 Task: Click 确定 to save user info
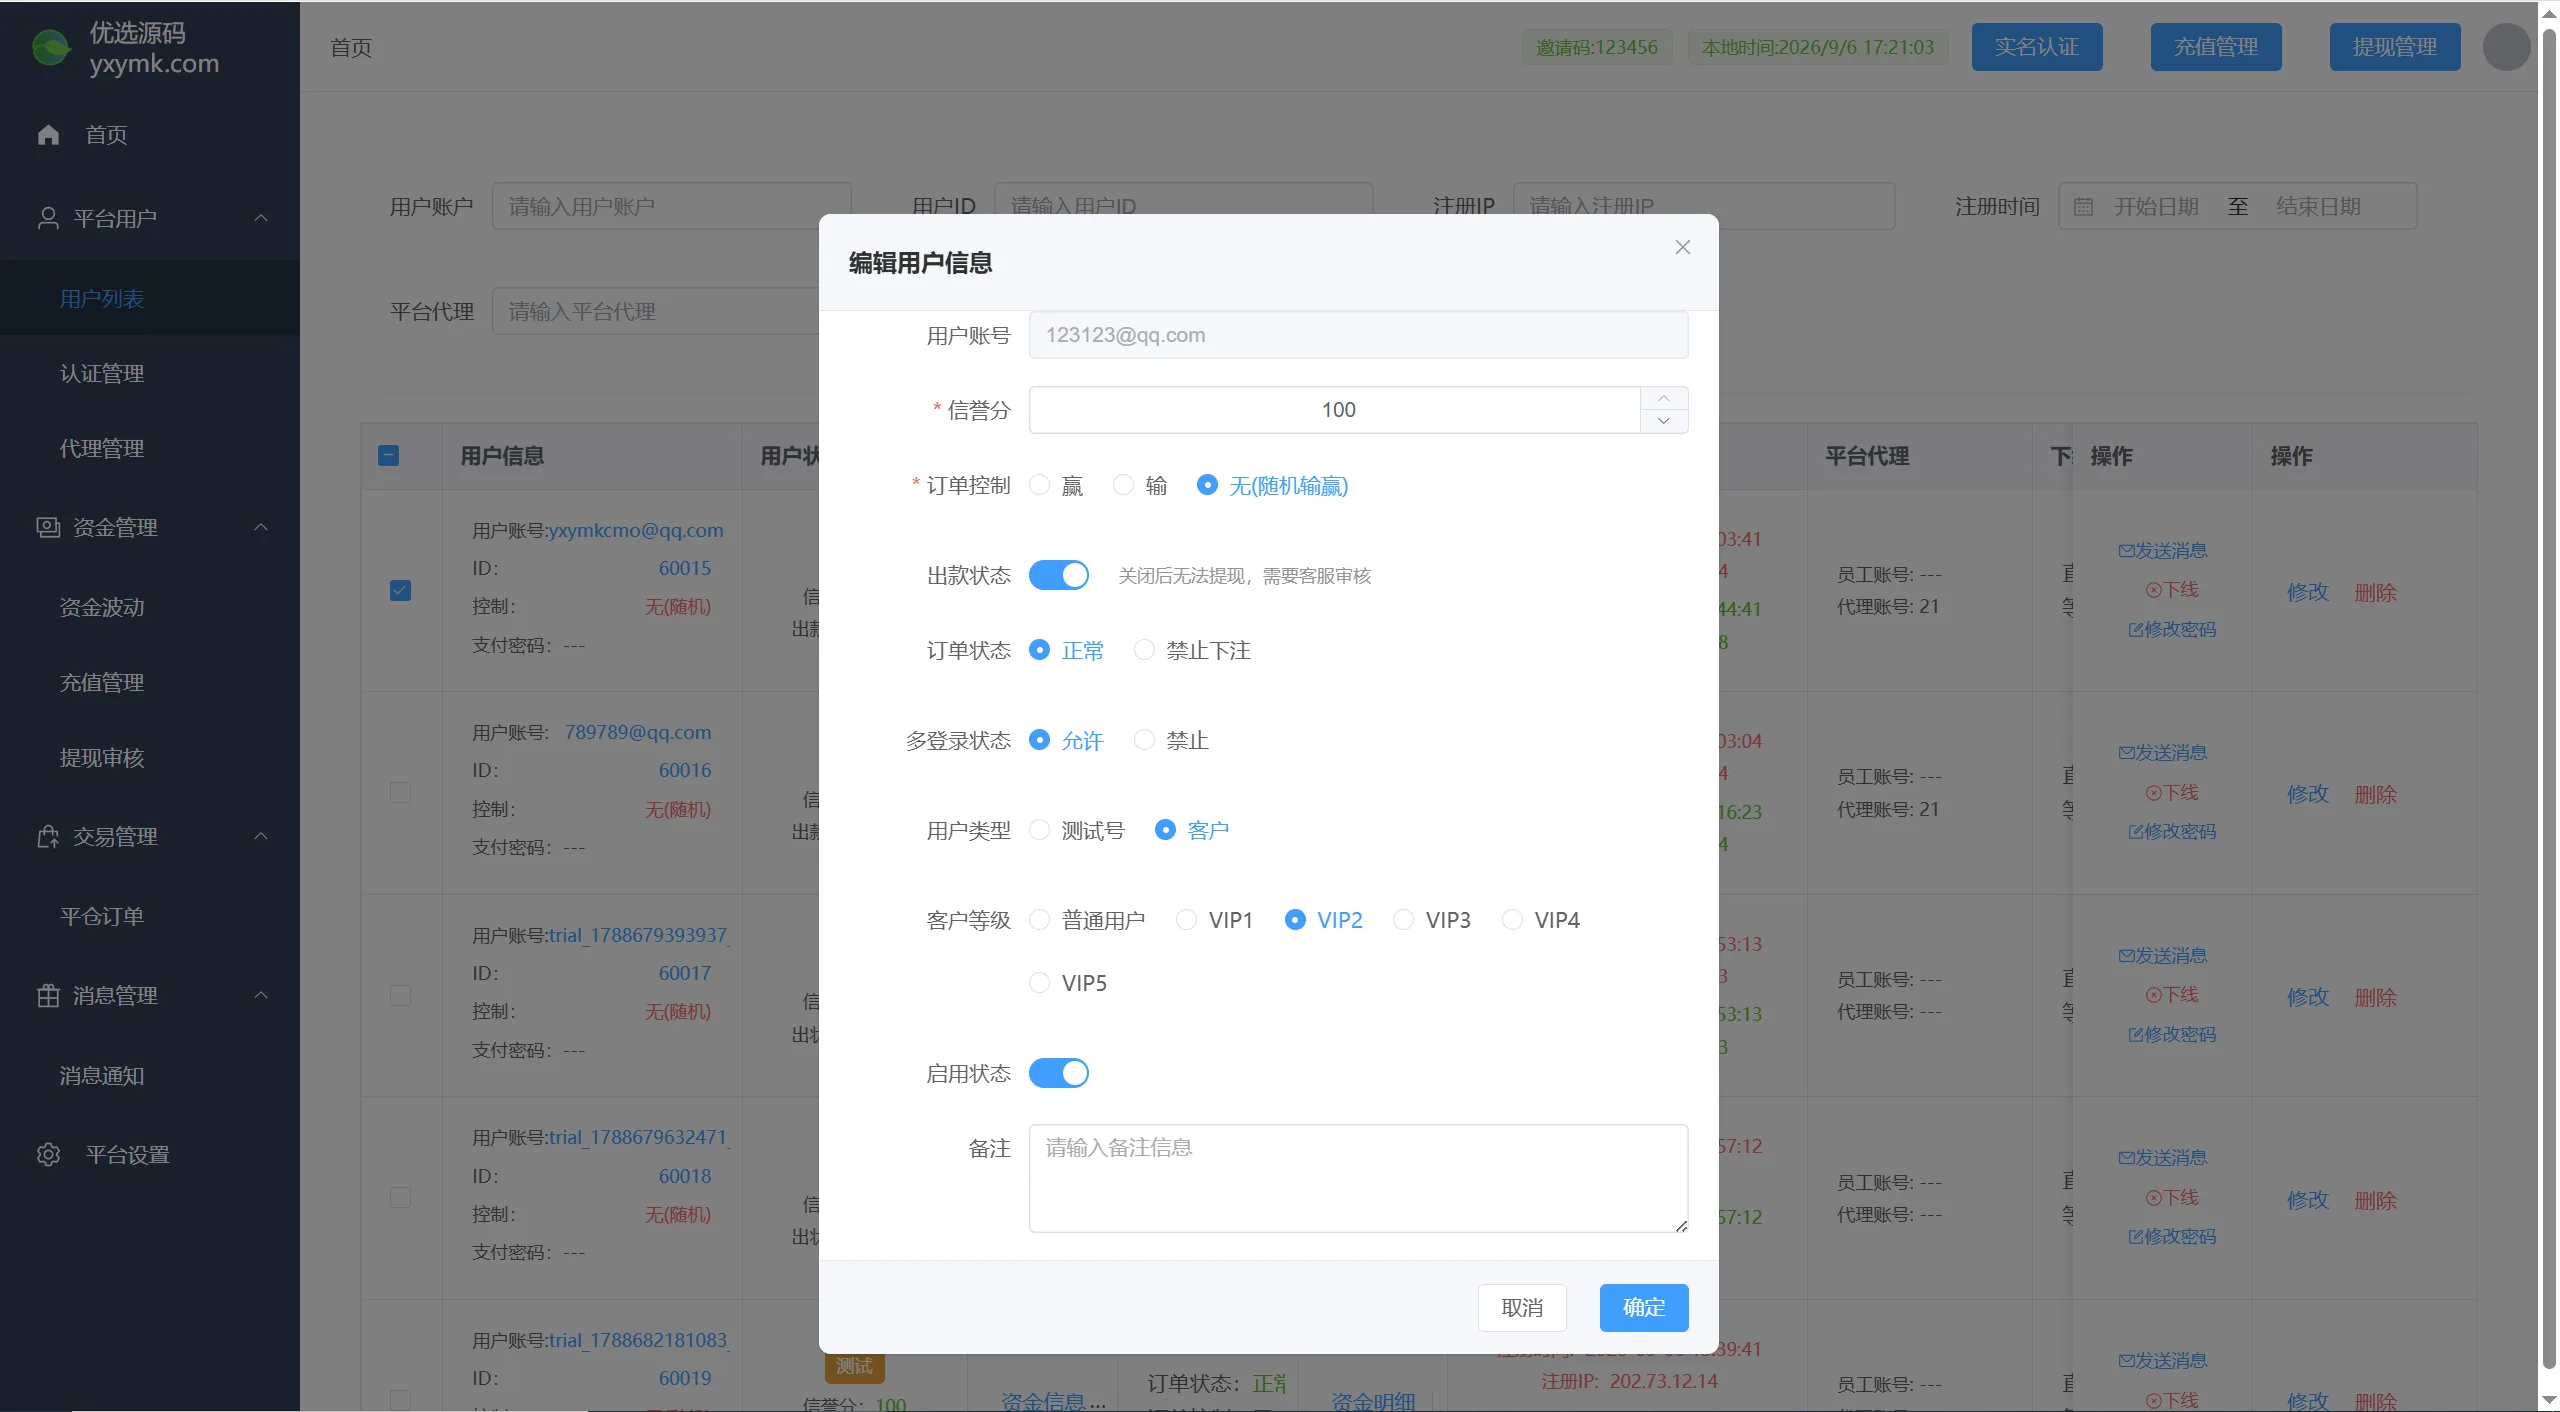coord(1644,1308)
